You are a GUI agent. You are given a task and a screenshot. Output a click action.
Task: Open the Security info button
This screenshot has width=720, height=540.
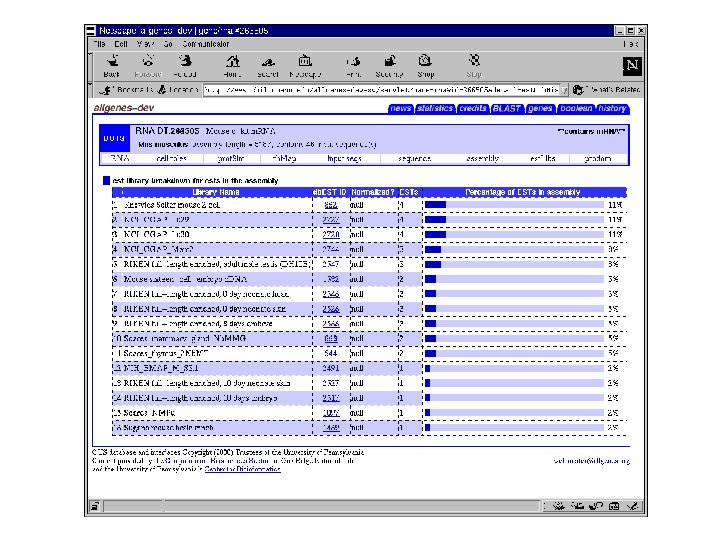[389, 66]
